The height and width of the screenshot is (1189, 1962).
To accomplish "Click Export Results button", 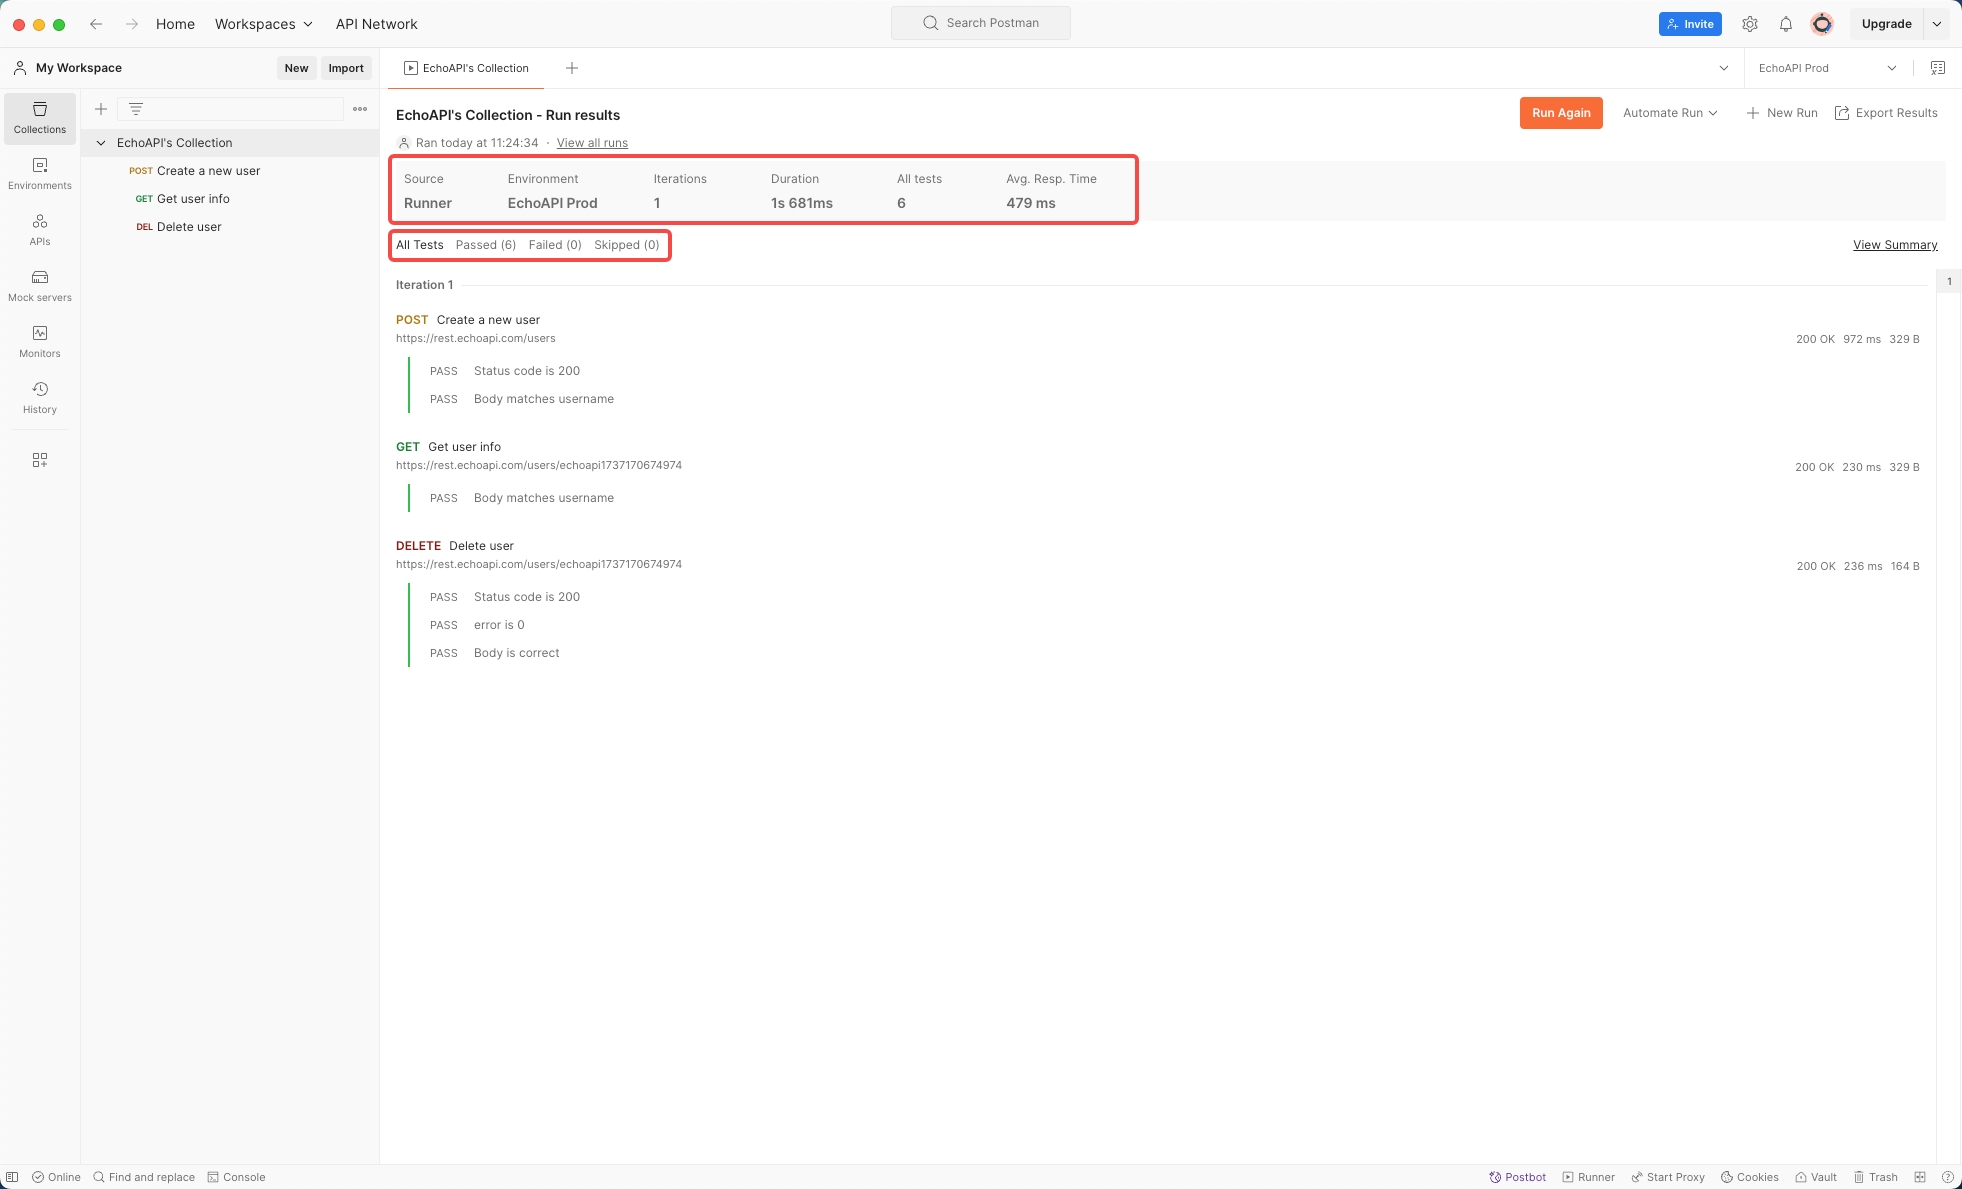I will [1886, 113].
